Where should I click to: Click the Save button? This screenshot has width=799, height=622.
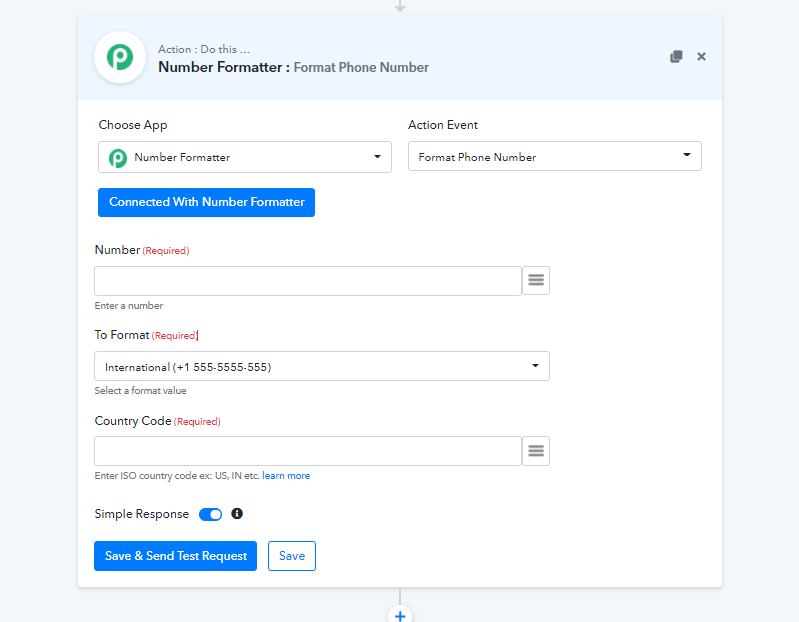pos(292,556)
